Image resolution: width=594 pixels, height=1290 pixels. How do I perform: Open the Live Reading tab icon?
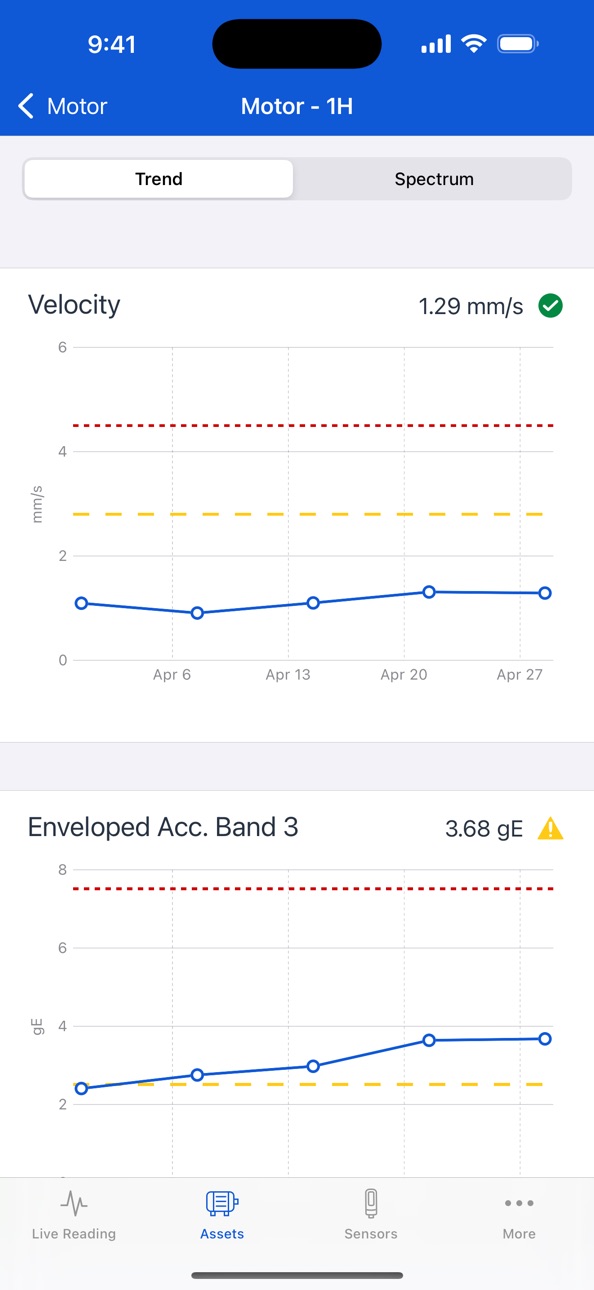click(74, 1201)
